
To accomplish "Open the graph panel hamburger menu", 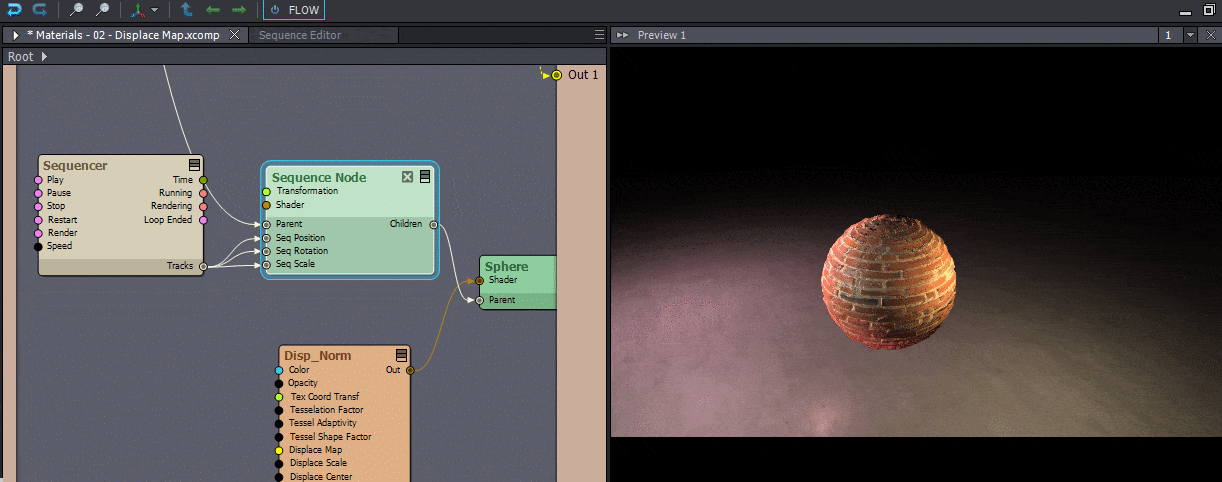I will 599,35.
